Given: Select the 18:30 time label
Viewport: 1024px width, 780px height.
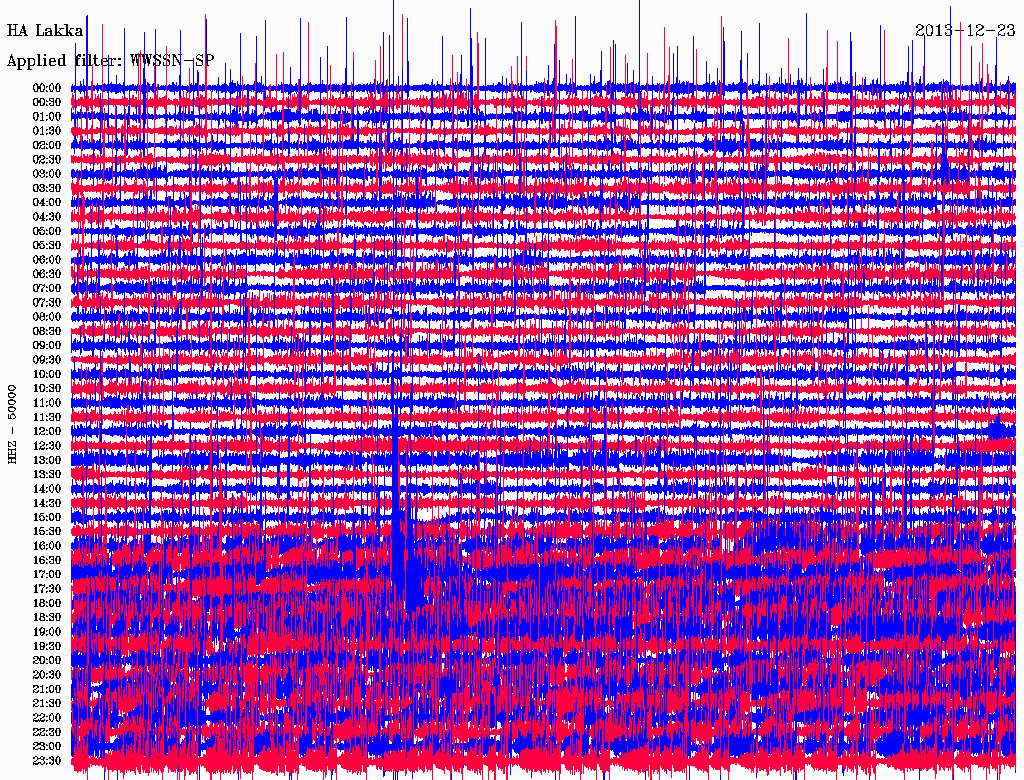Looking at the screenshot, I should coord(47,617).
